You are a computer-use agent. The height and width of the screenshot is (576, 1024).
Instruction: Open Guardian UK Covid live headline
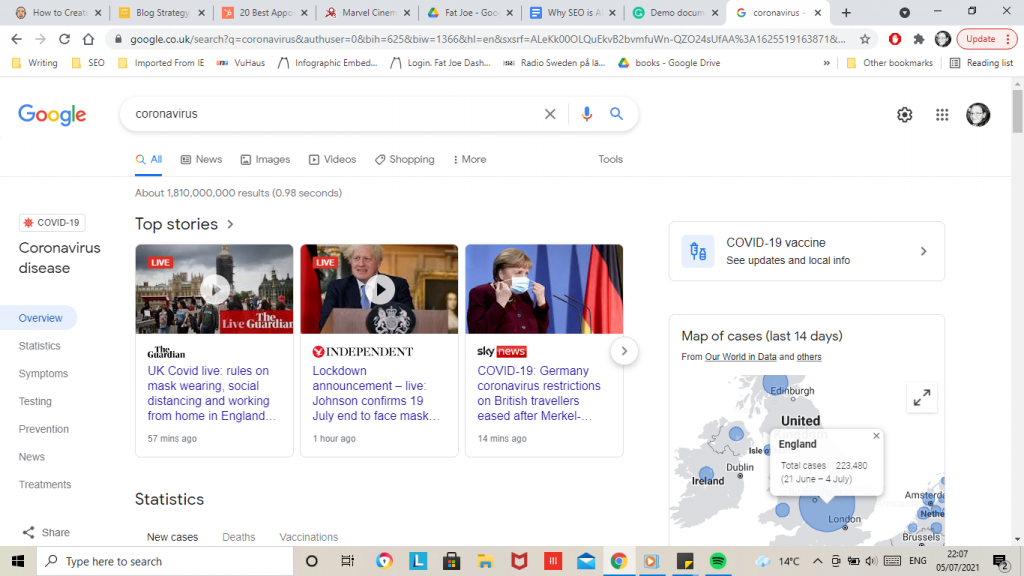(x=212, y=393)
